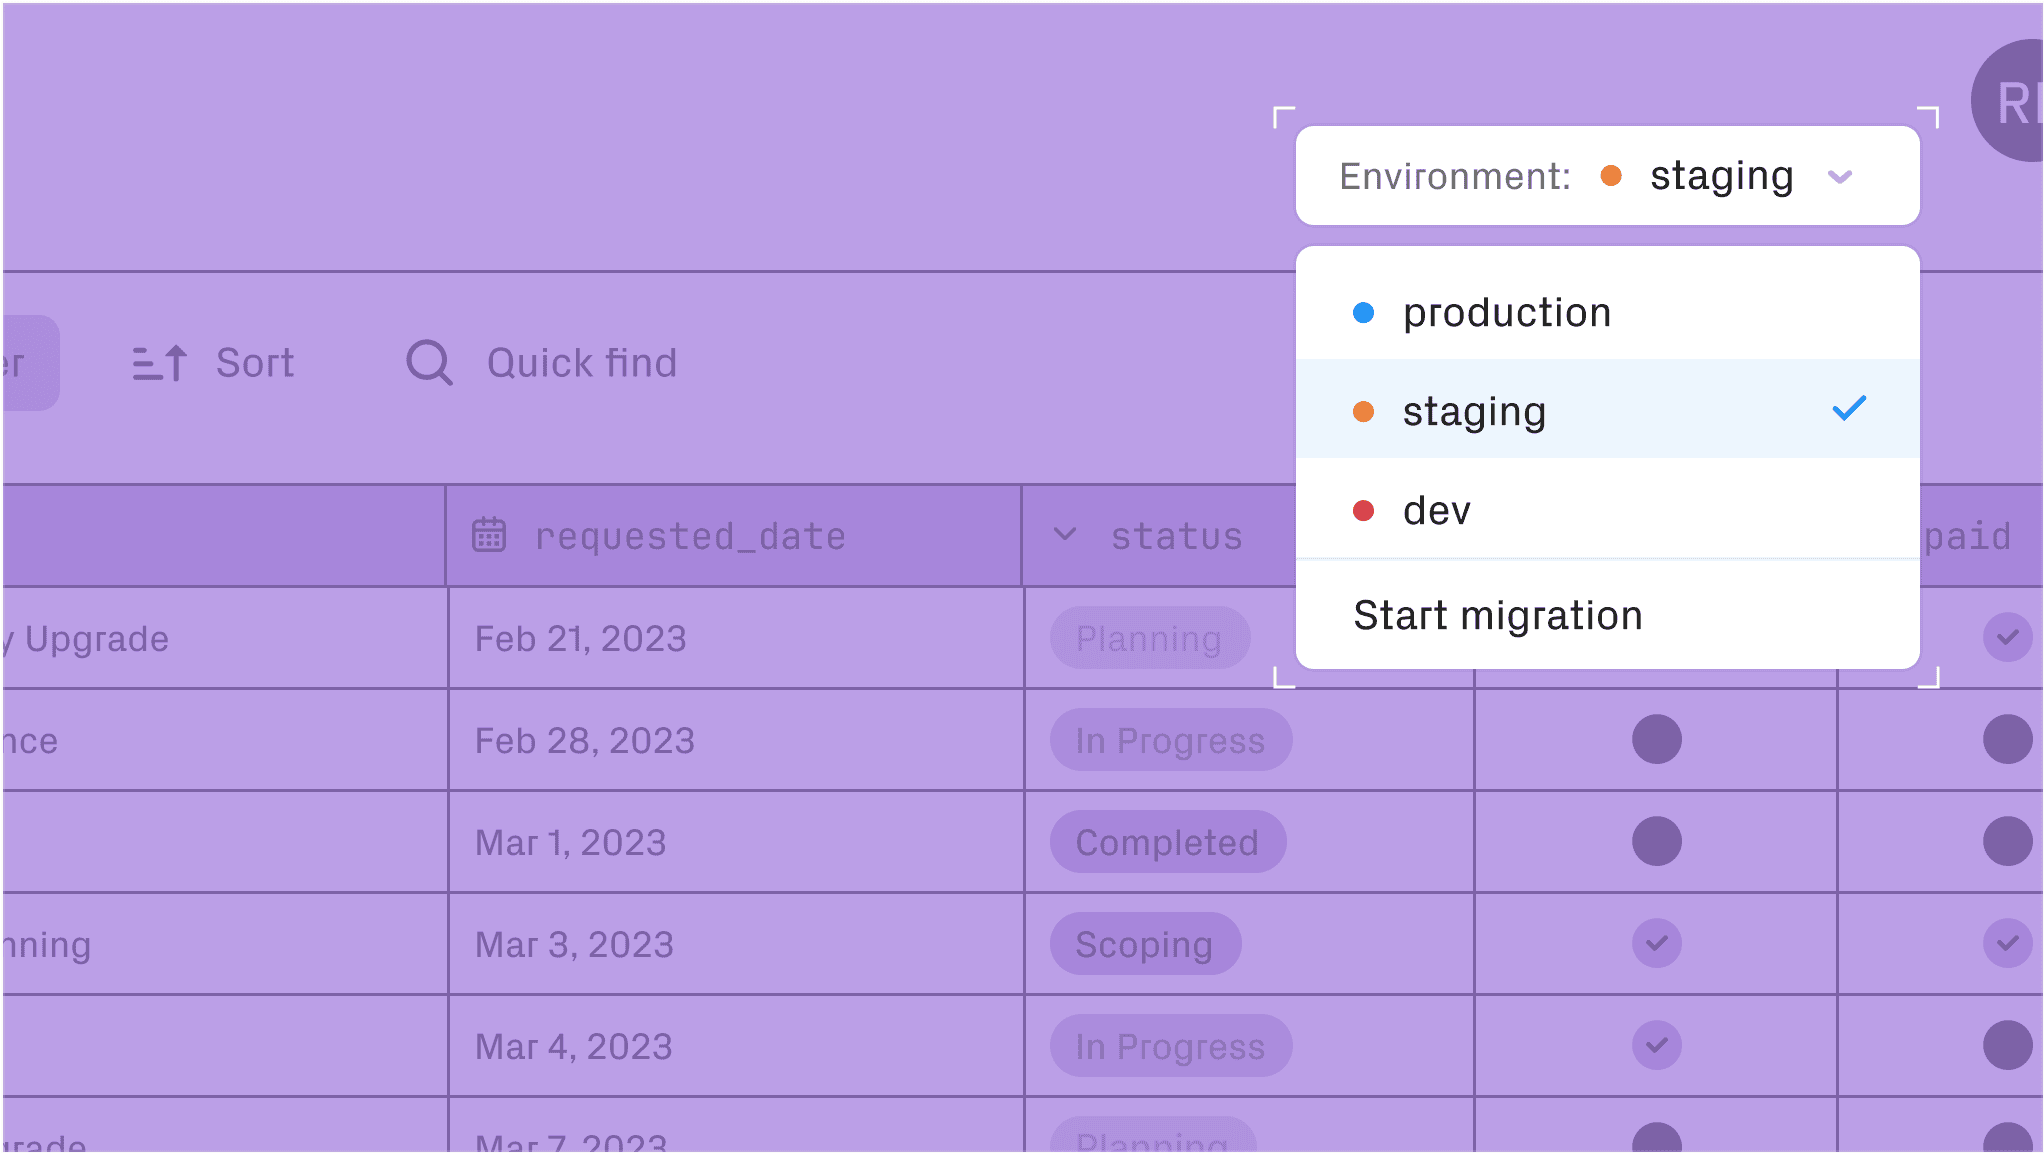Click the Sort button label
2044x1153 pixels.
point(255,363)
